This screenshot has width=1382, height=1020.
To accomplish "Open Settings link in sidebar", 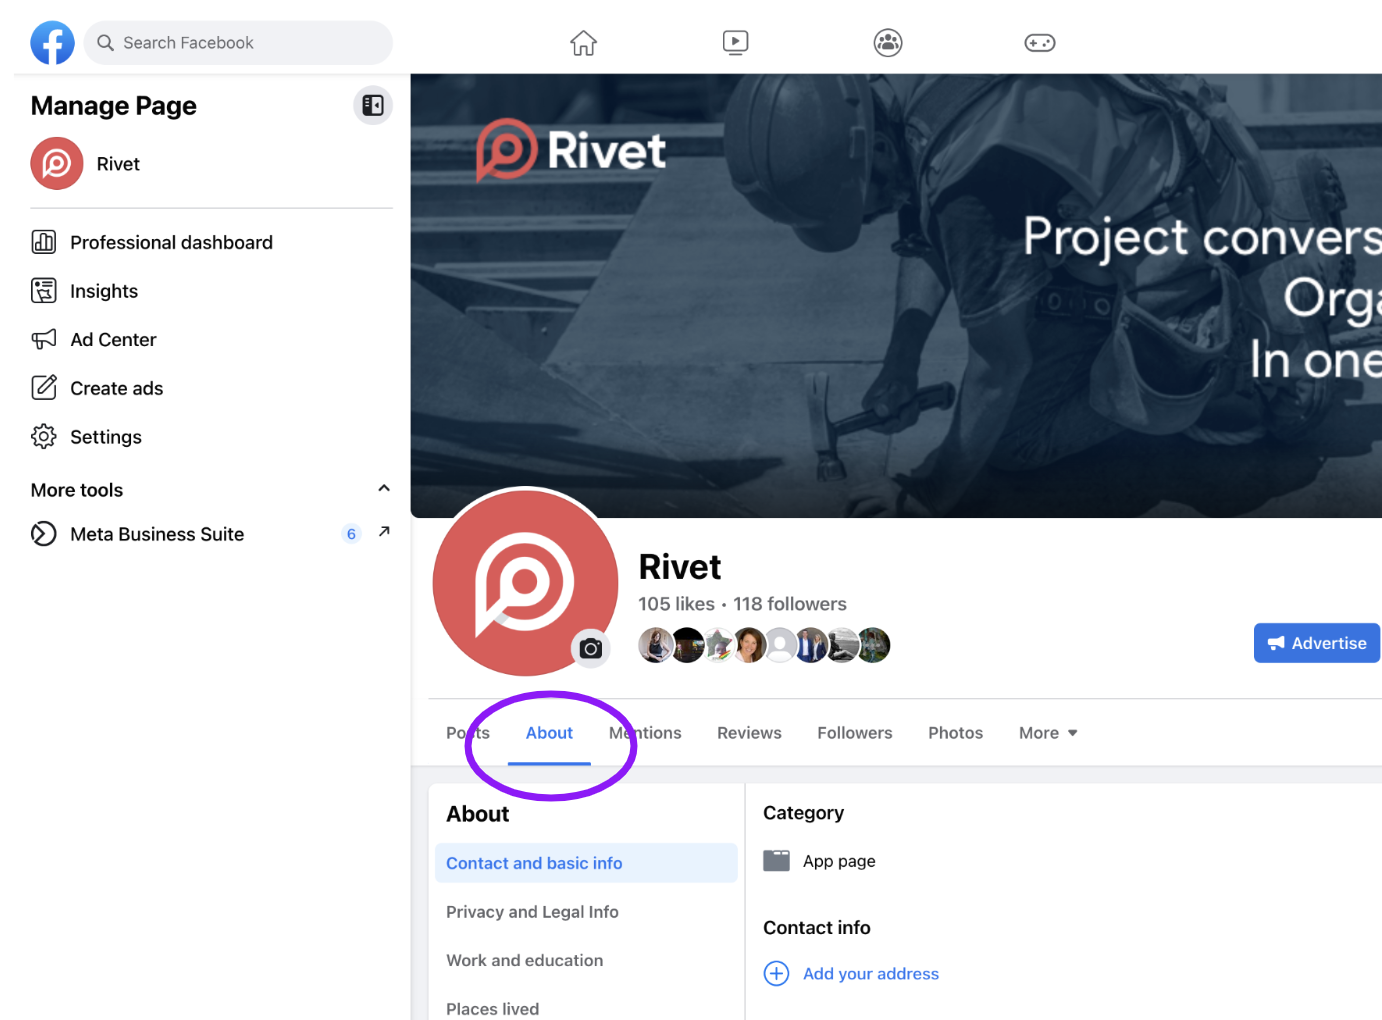I will click(106, 437).
